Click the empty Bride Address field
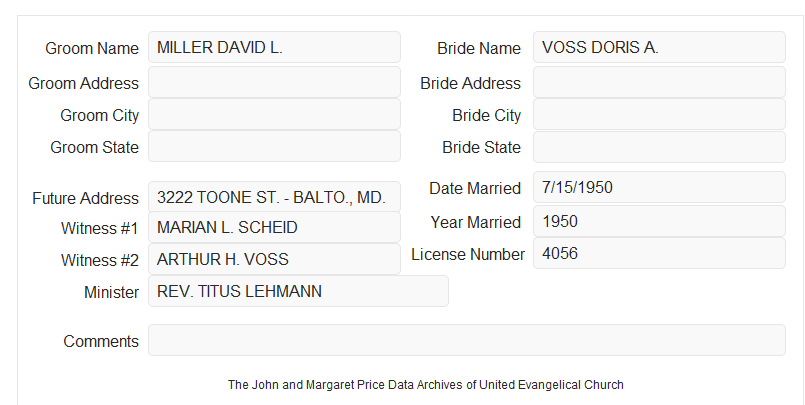Image resolution: width=805 pixels, height=405 pixels. 659,82
